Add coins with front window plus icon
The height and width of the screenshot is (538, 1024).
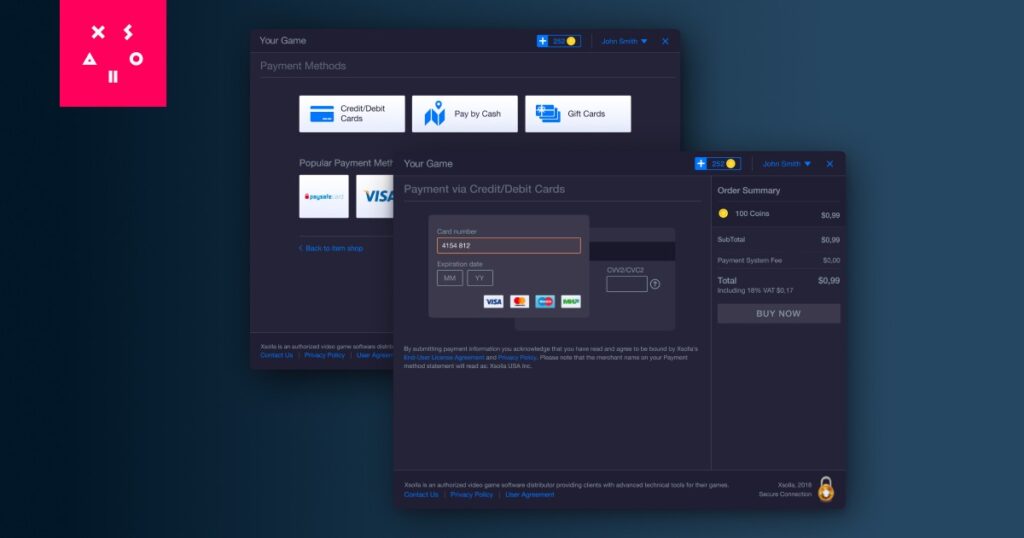(701, 163)
